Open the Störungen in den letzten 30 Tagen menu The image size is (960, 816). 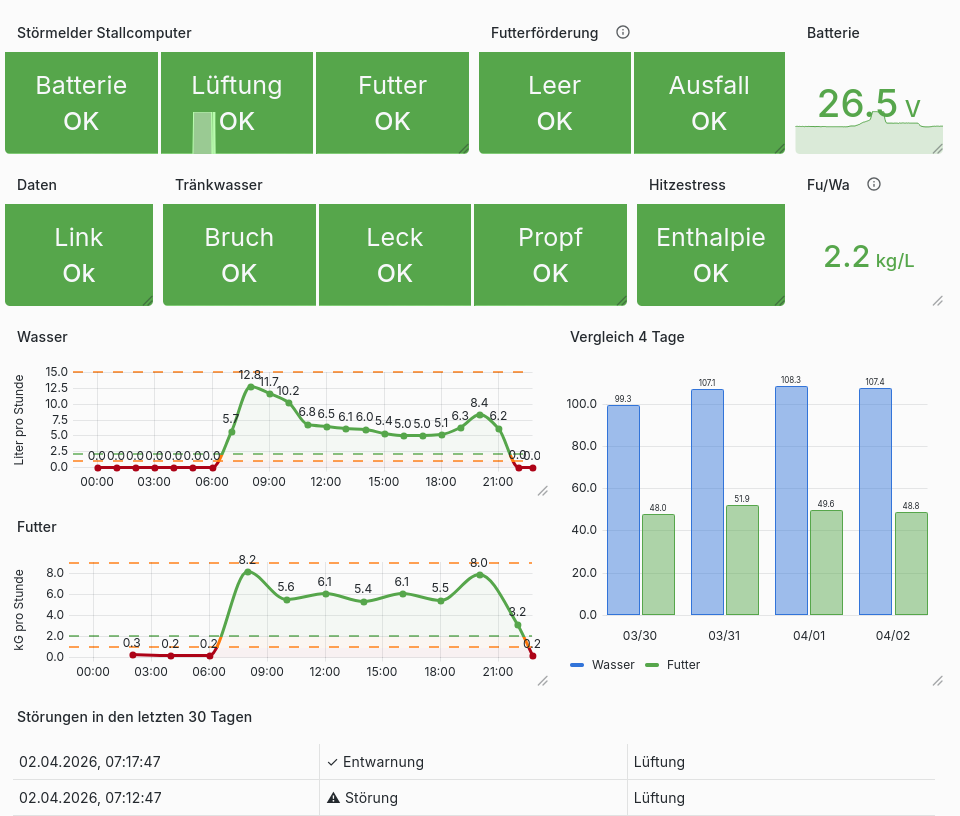coord(134,717)
